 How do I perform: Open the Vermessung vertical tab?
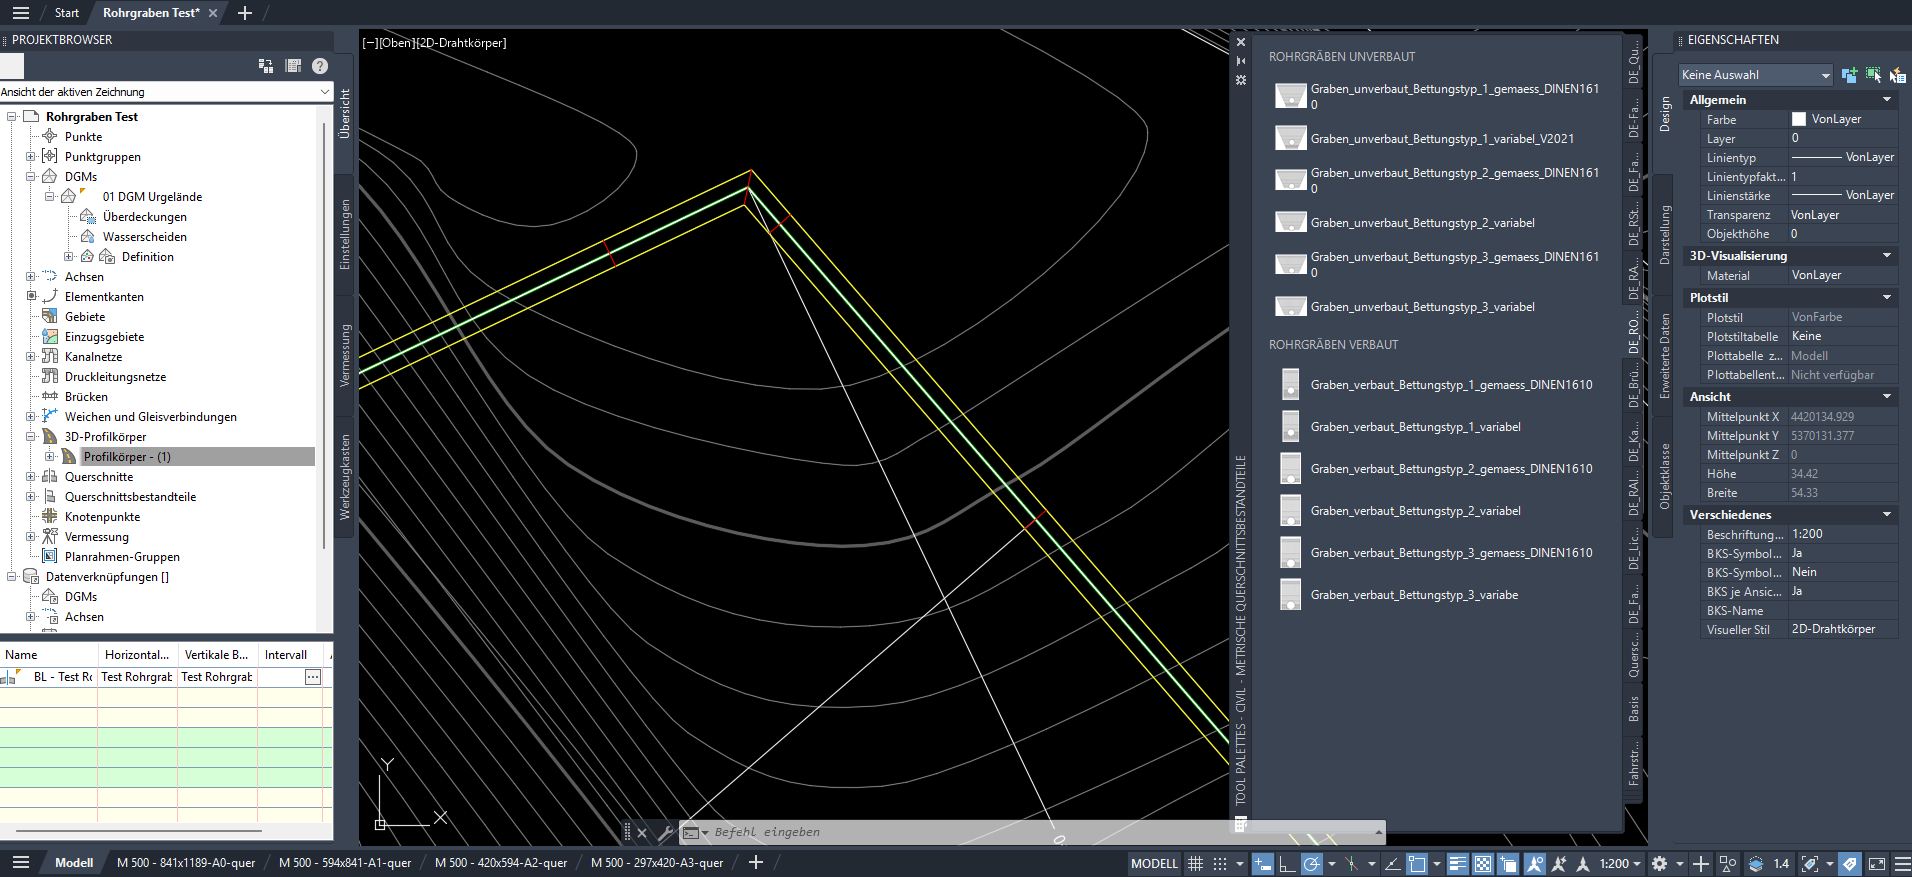pyautogui.click(x=345, y=355)
